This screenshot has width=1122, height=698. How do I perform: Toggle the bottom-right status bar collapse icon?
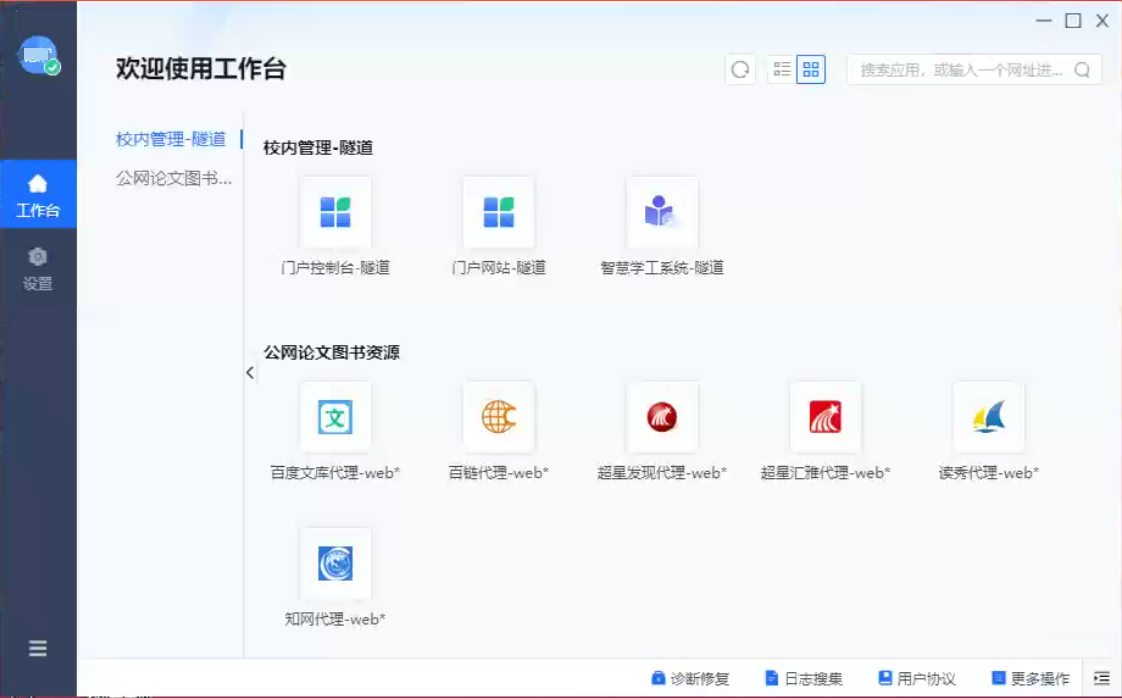pyautogui.click(x=1101, y=678)
